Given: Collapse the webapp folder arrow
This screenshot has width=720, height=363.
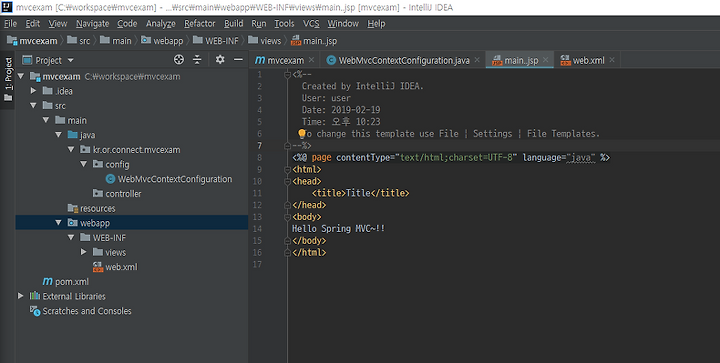Looking at the screenshot, I should 58,223.
